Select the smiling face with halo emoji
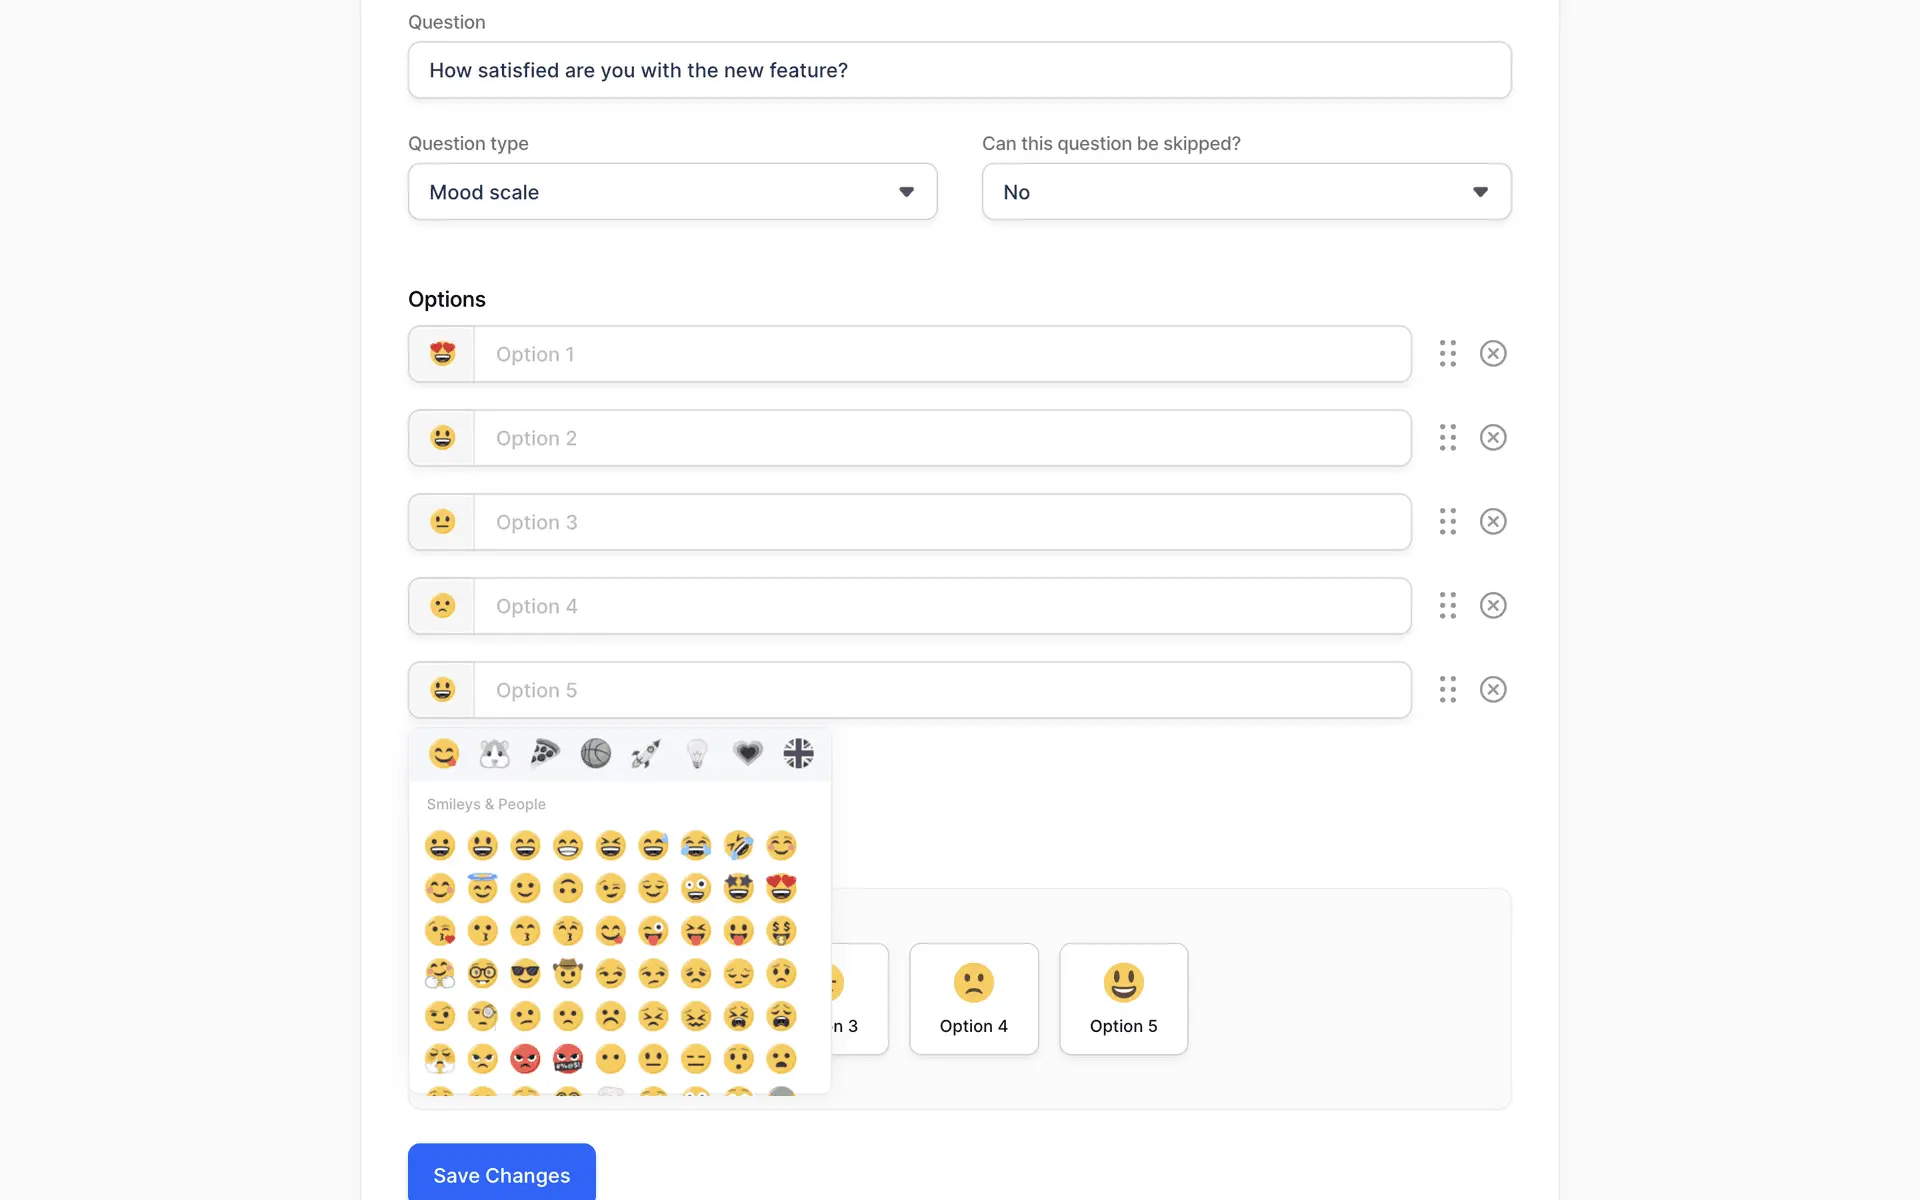 pos(482,888)
